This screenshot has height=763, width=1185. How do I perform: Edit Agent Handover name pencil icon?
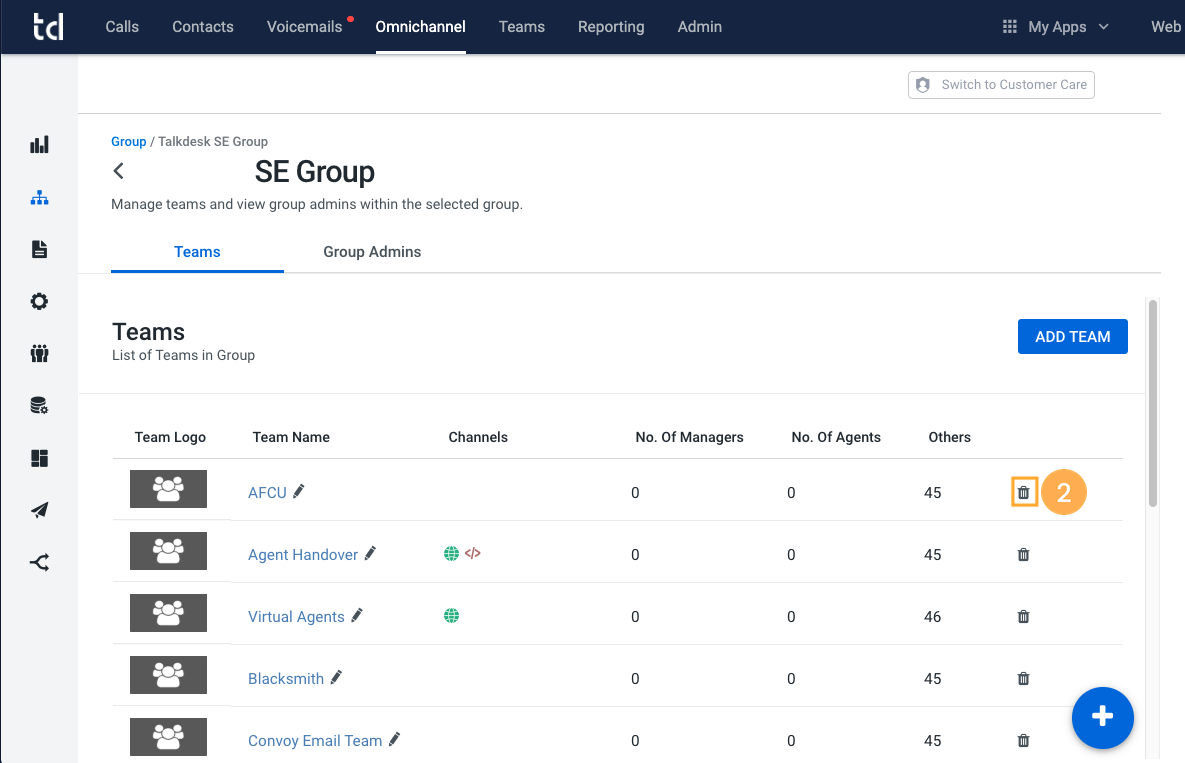[x=370, y=553]
